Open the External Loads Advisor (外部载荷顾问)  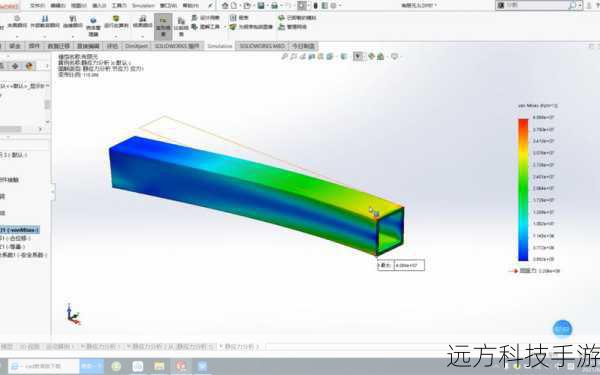(x=45, y=22)
